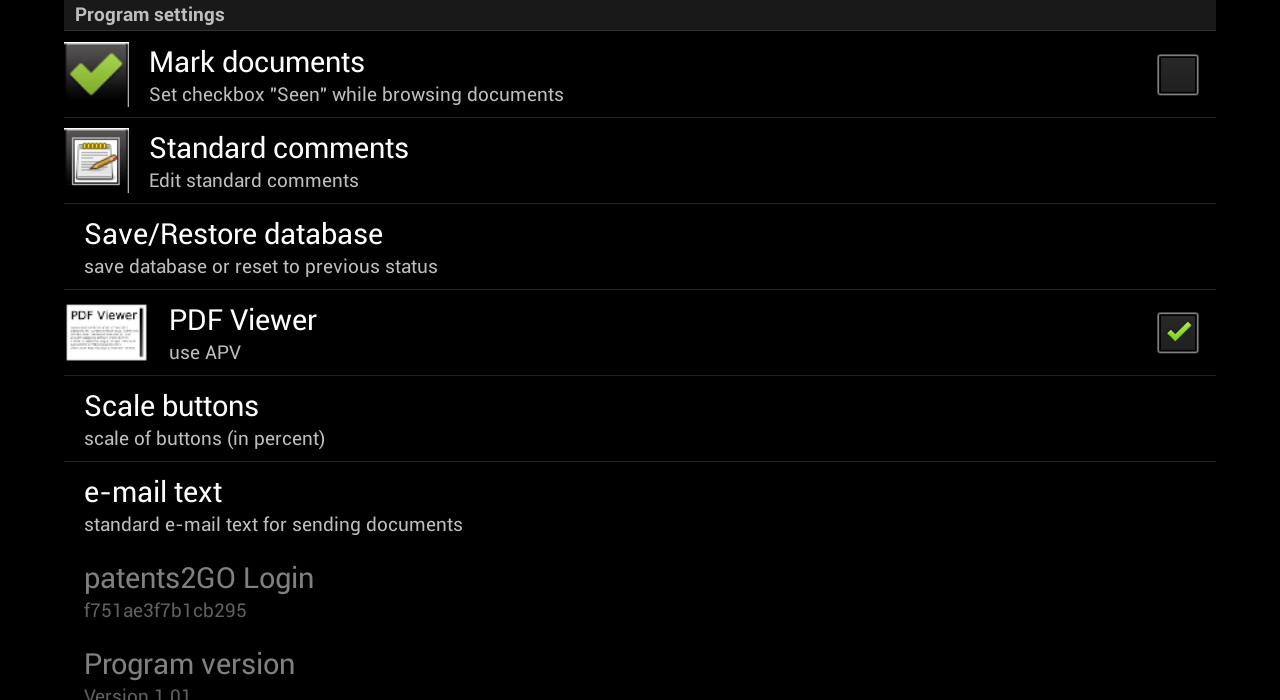Click 'save database or reset' description
The width and height of the screenshot is (1280, 700).
260,267
